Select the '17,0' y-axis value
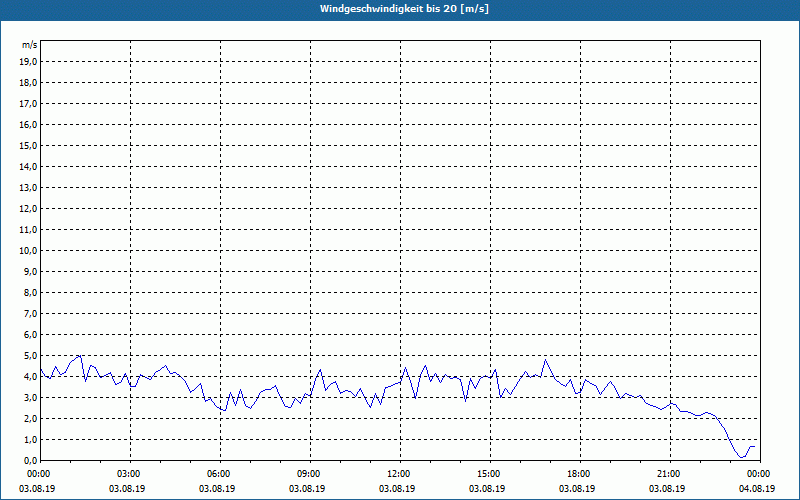The image size is (800, 500). point(28,104)
